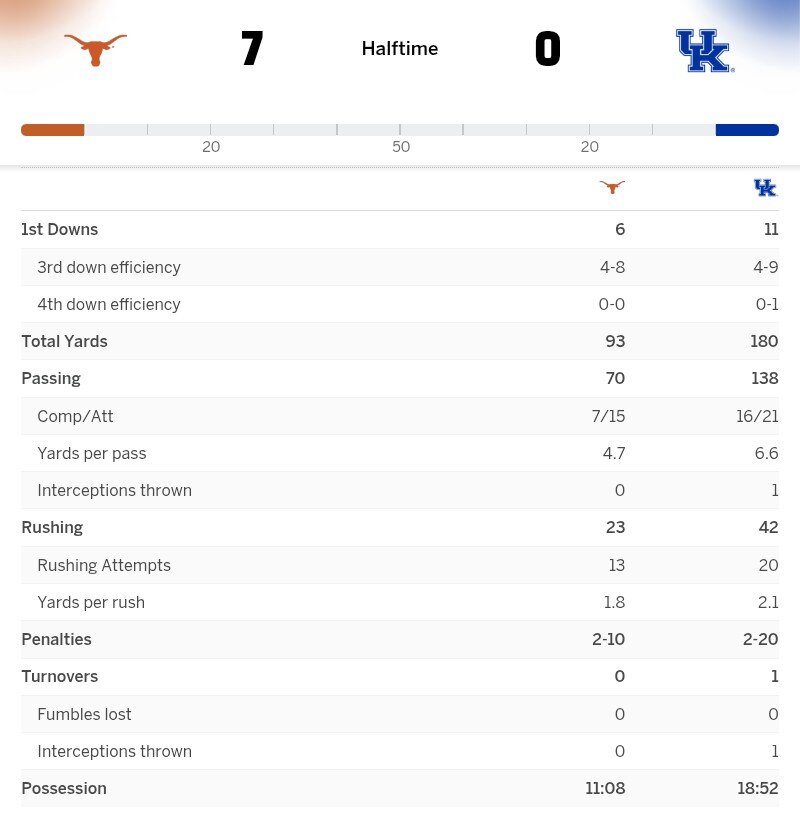The width and height of the screenshot is (800, 814).
Task: Click Texas score of 7
Action: [252, 49]
